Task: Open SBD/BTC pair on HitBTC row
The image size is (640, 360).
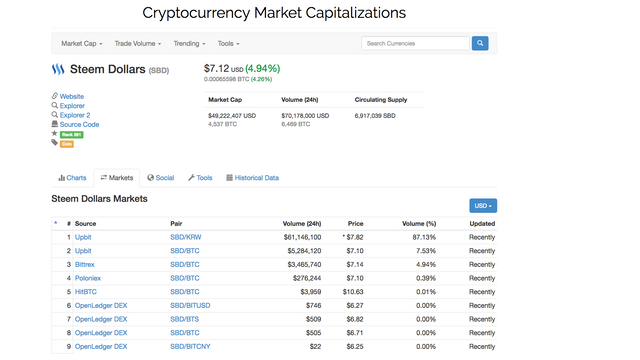Action: point(185,292)
